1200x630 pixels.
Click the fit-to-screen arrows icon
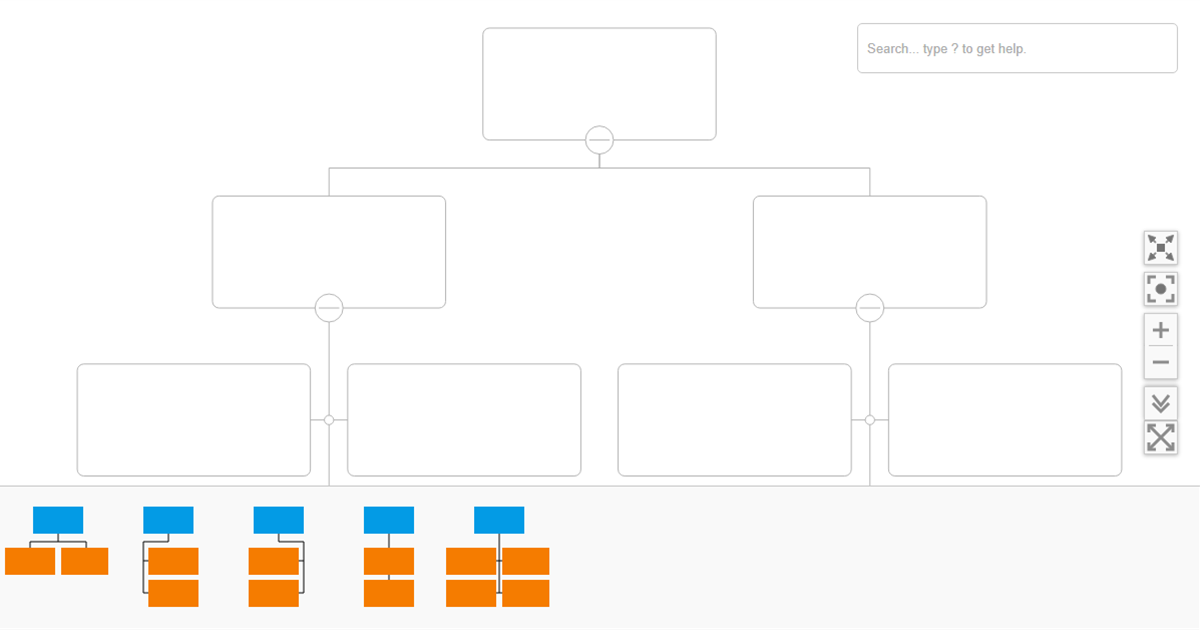[1160, 247]
